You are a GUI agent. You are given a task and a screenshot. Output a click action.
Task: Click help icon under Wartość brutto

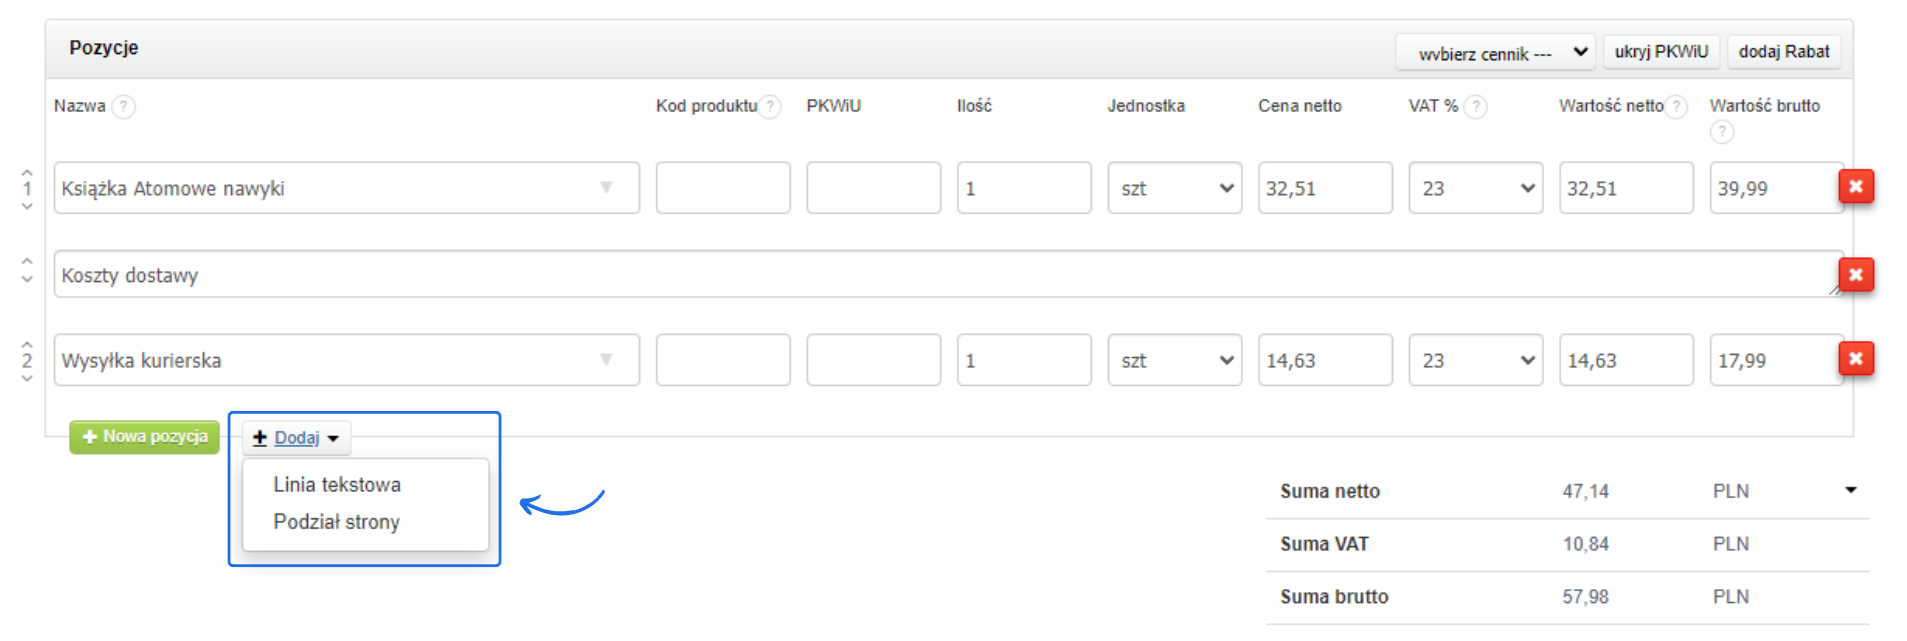[x=1721, y=131]
